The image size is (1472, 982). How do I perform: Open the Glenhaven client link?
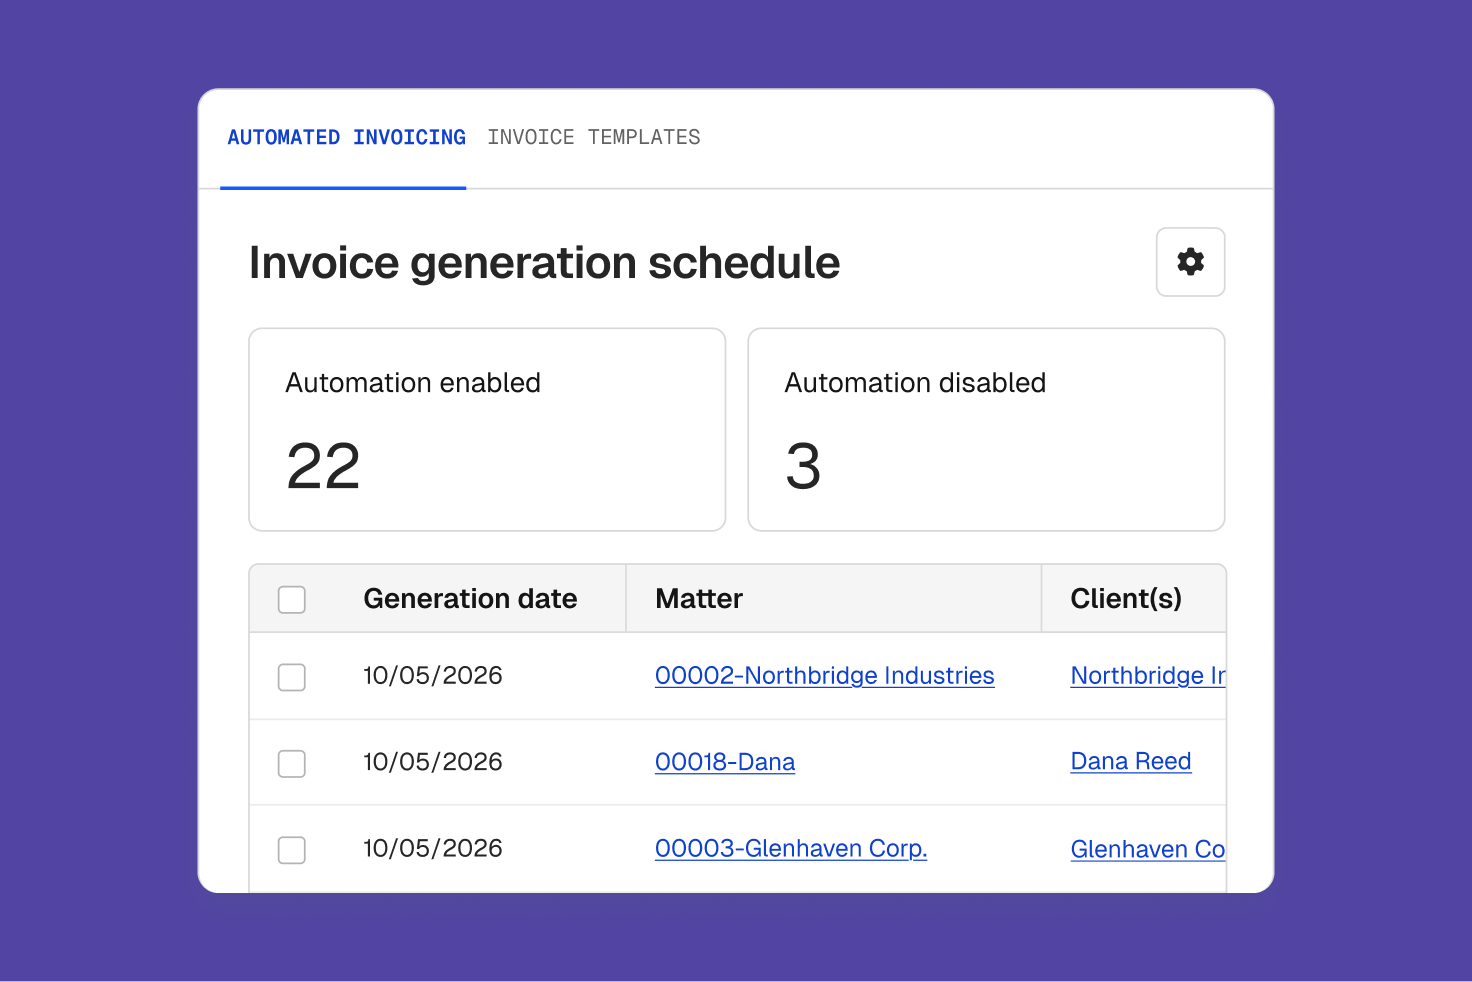point(1148,849)
